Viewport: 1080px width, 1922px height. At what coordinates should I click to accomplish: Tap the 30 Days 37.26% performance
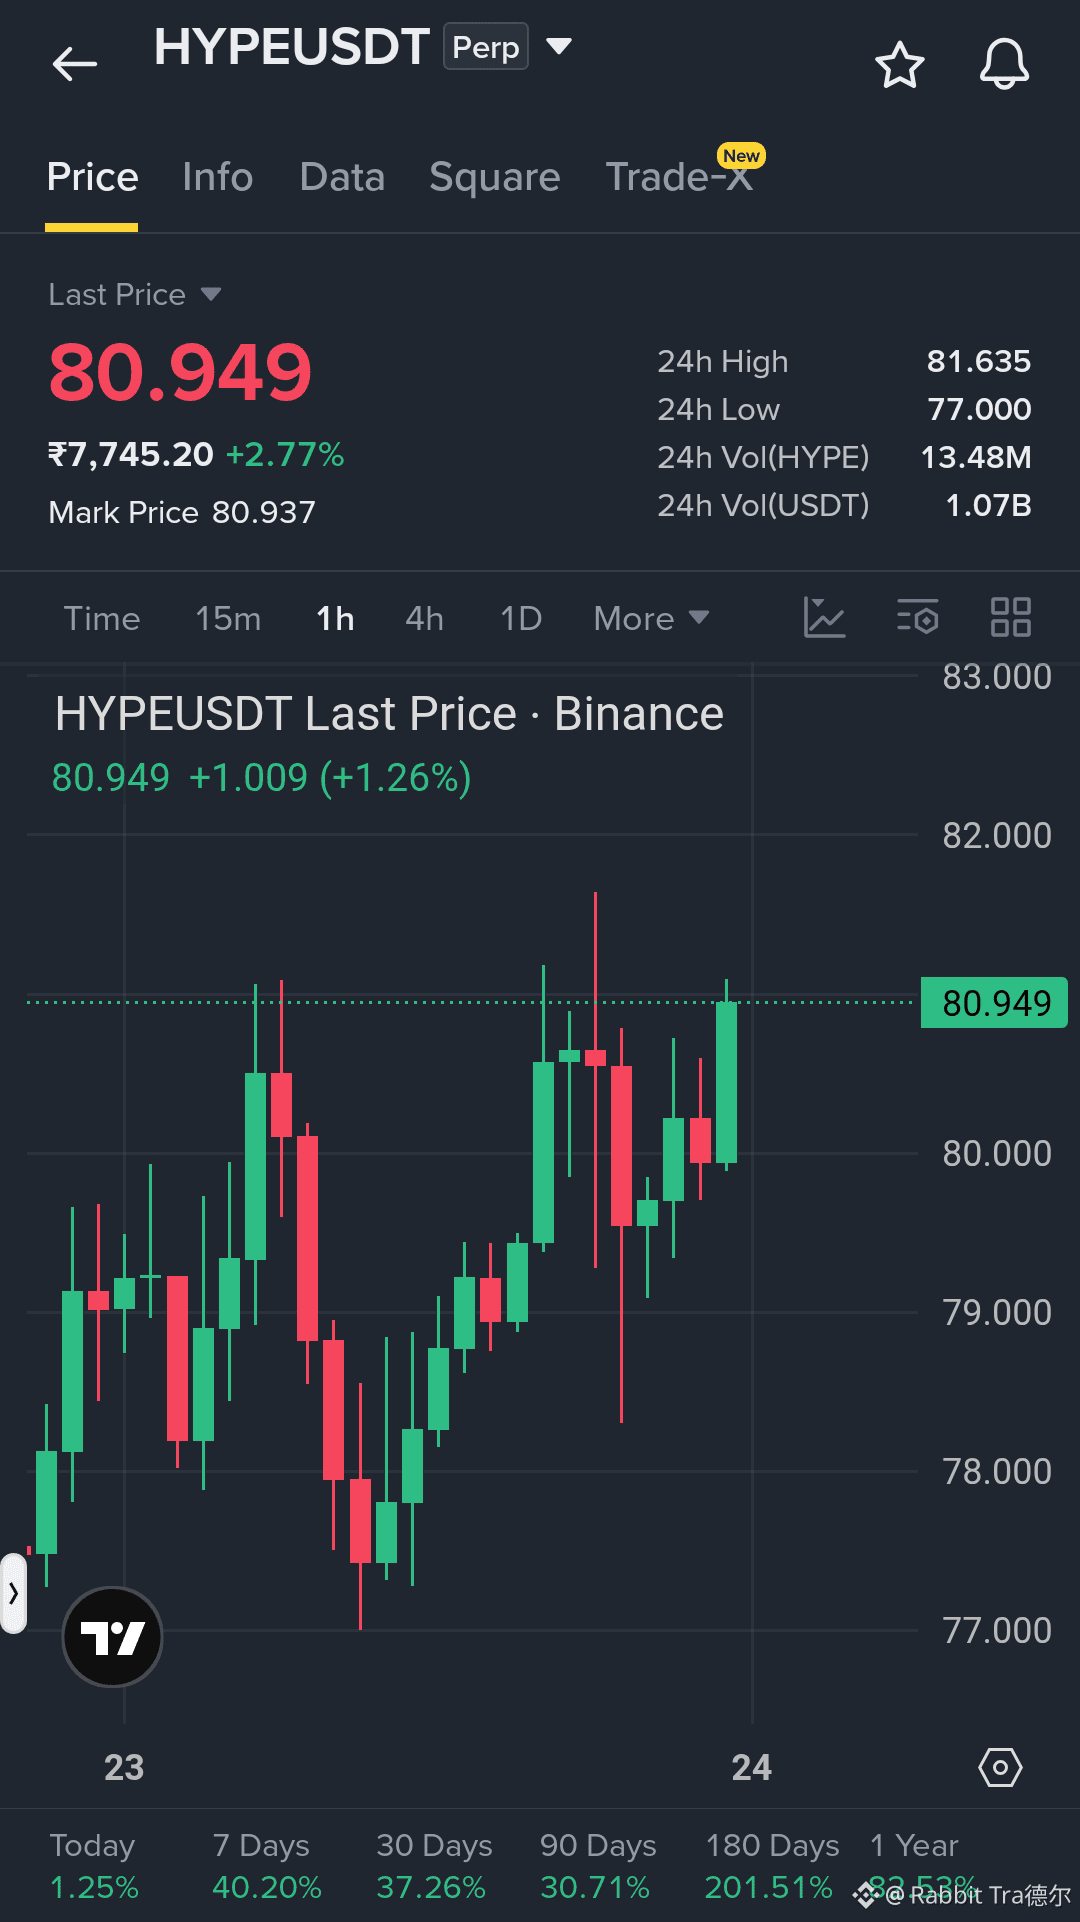(433, 1866)
